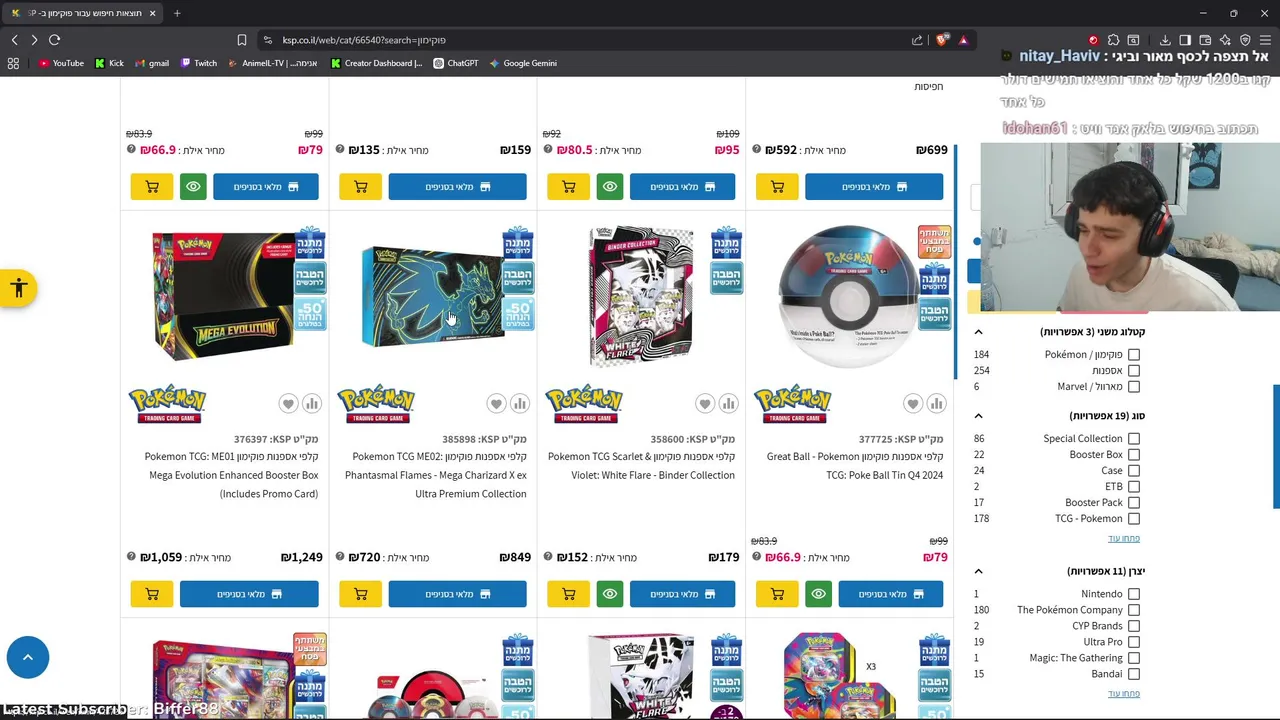This screenshot has width=1280, height=720.
Task: Check the אספנות subcategory filter
Action: click(1134, 371)
